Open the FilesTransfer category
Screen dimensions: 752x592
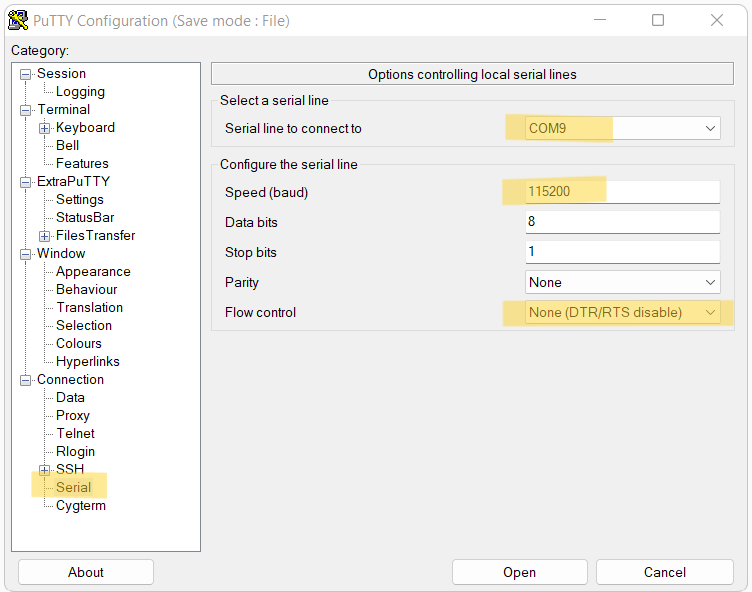pos(95,236)
